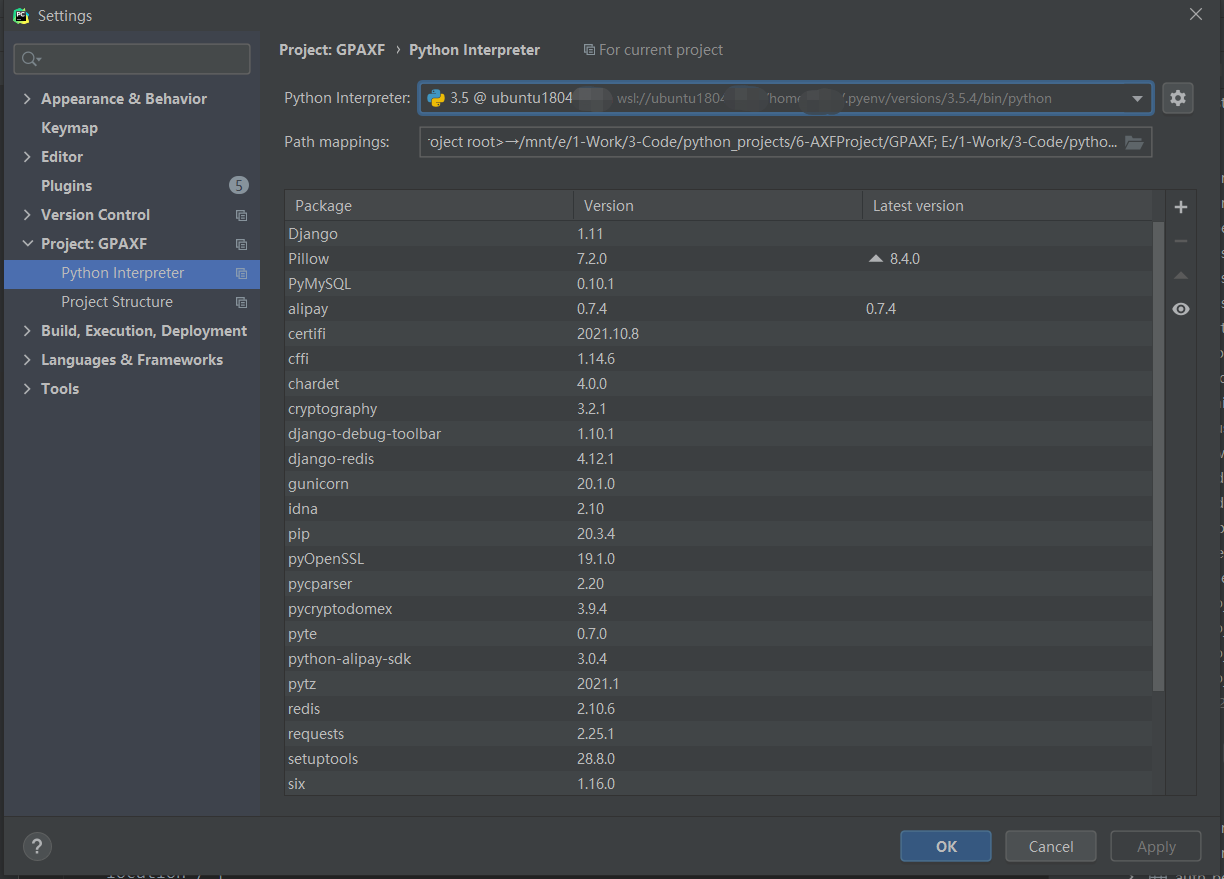Collapse the Project: GPAXF section
Image resolution: width=1224 pixels, height=879 pixels.
(27, 244)
